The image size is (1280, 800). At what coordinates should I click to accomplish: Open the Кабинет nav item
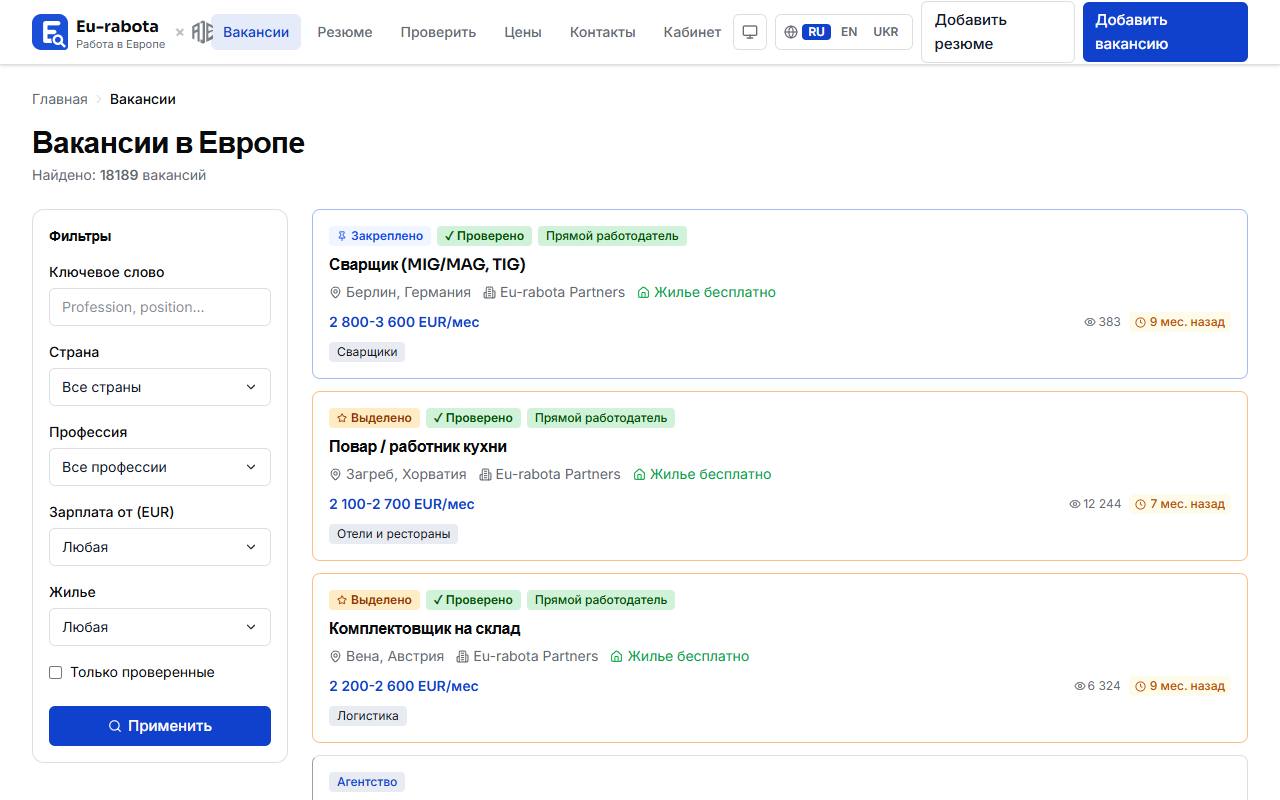[x=692, y=32]
